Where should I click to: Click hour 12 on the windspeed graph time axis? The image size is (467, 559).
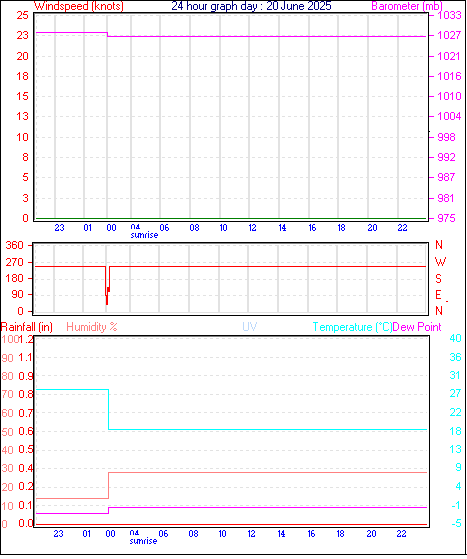252,227
